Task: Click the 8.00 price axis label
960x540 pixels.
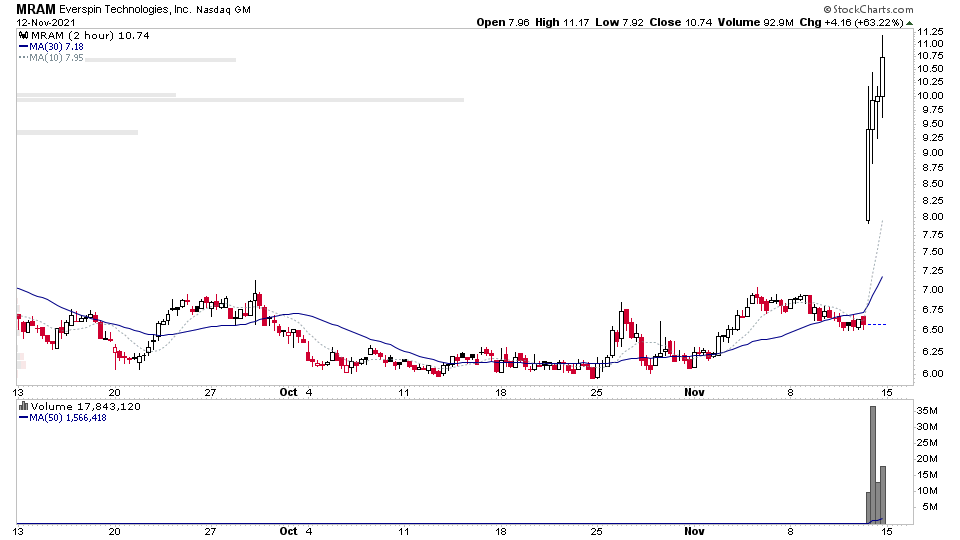Action: (932, 217)
